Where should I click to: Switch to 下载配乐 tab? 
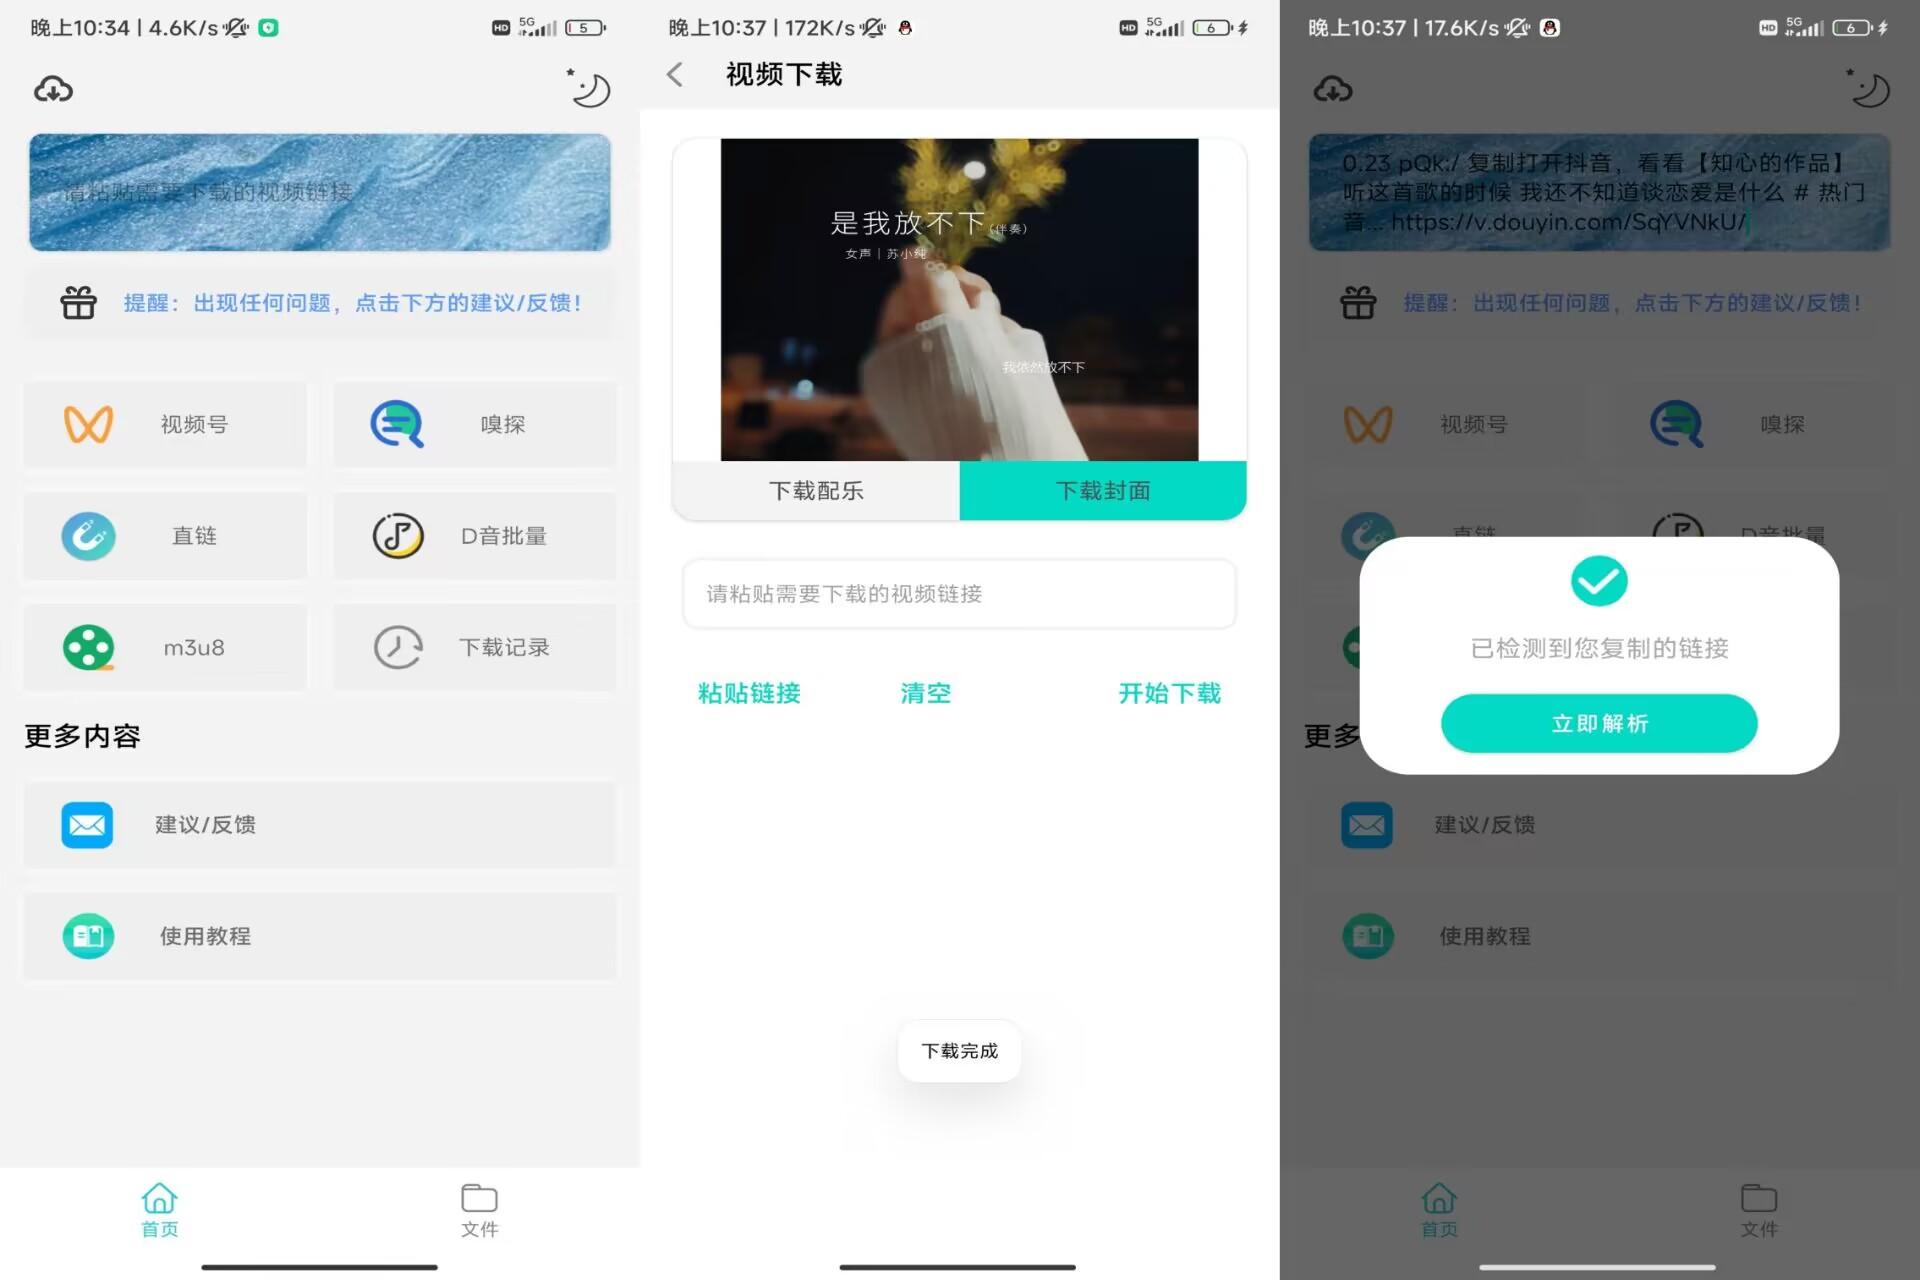pyautogui.click(x=816, y=490)
